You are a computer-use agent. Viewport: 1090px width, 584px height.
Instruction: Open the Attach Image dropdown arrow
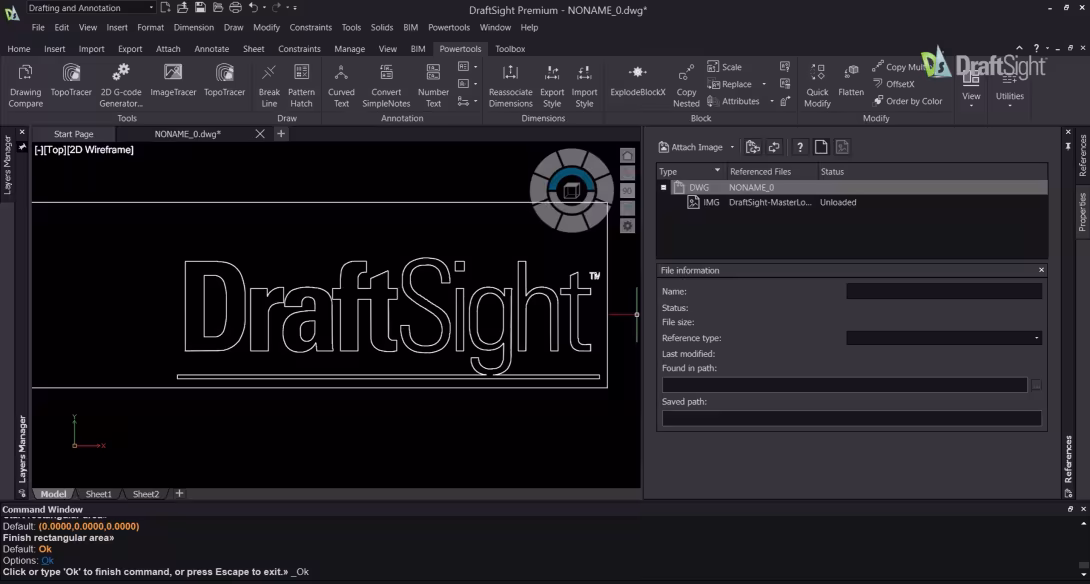pyautogui.click(x=732, y=147)
